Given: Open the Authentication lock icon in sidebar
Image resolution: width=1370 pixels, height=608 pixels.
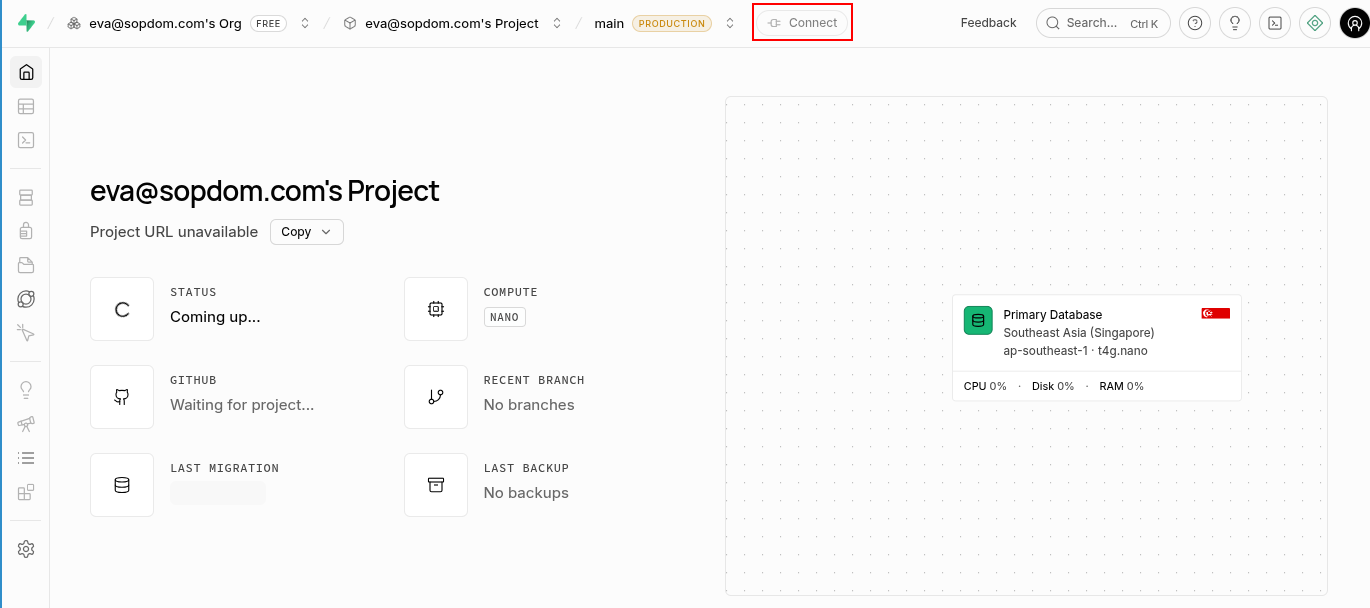Looking at the screenshot, I should click(26, 231).
